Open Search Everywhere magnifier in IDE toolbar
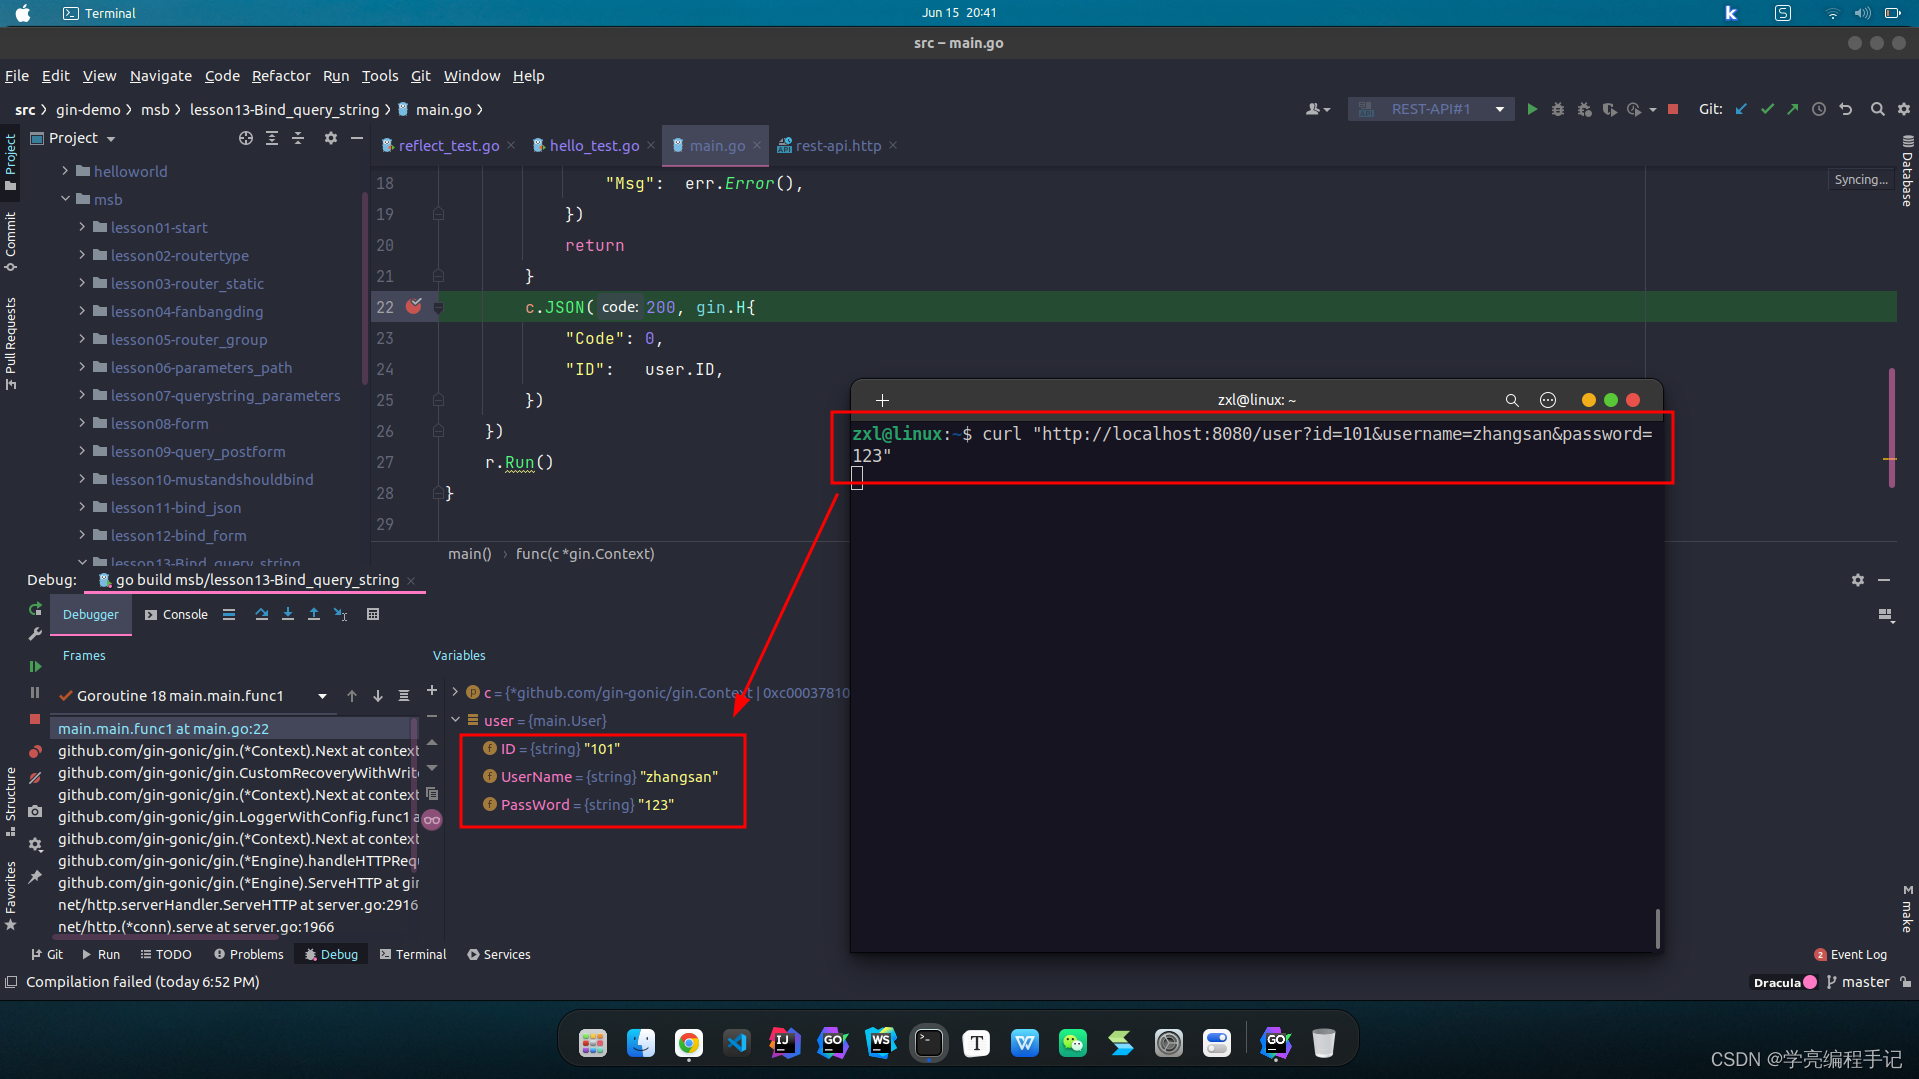1919x1079 pixels. 1878,109
